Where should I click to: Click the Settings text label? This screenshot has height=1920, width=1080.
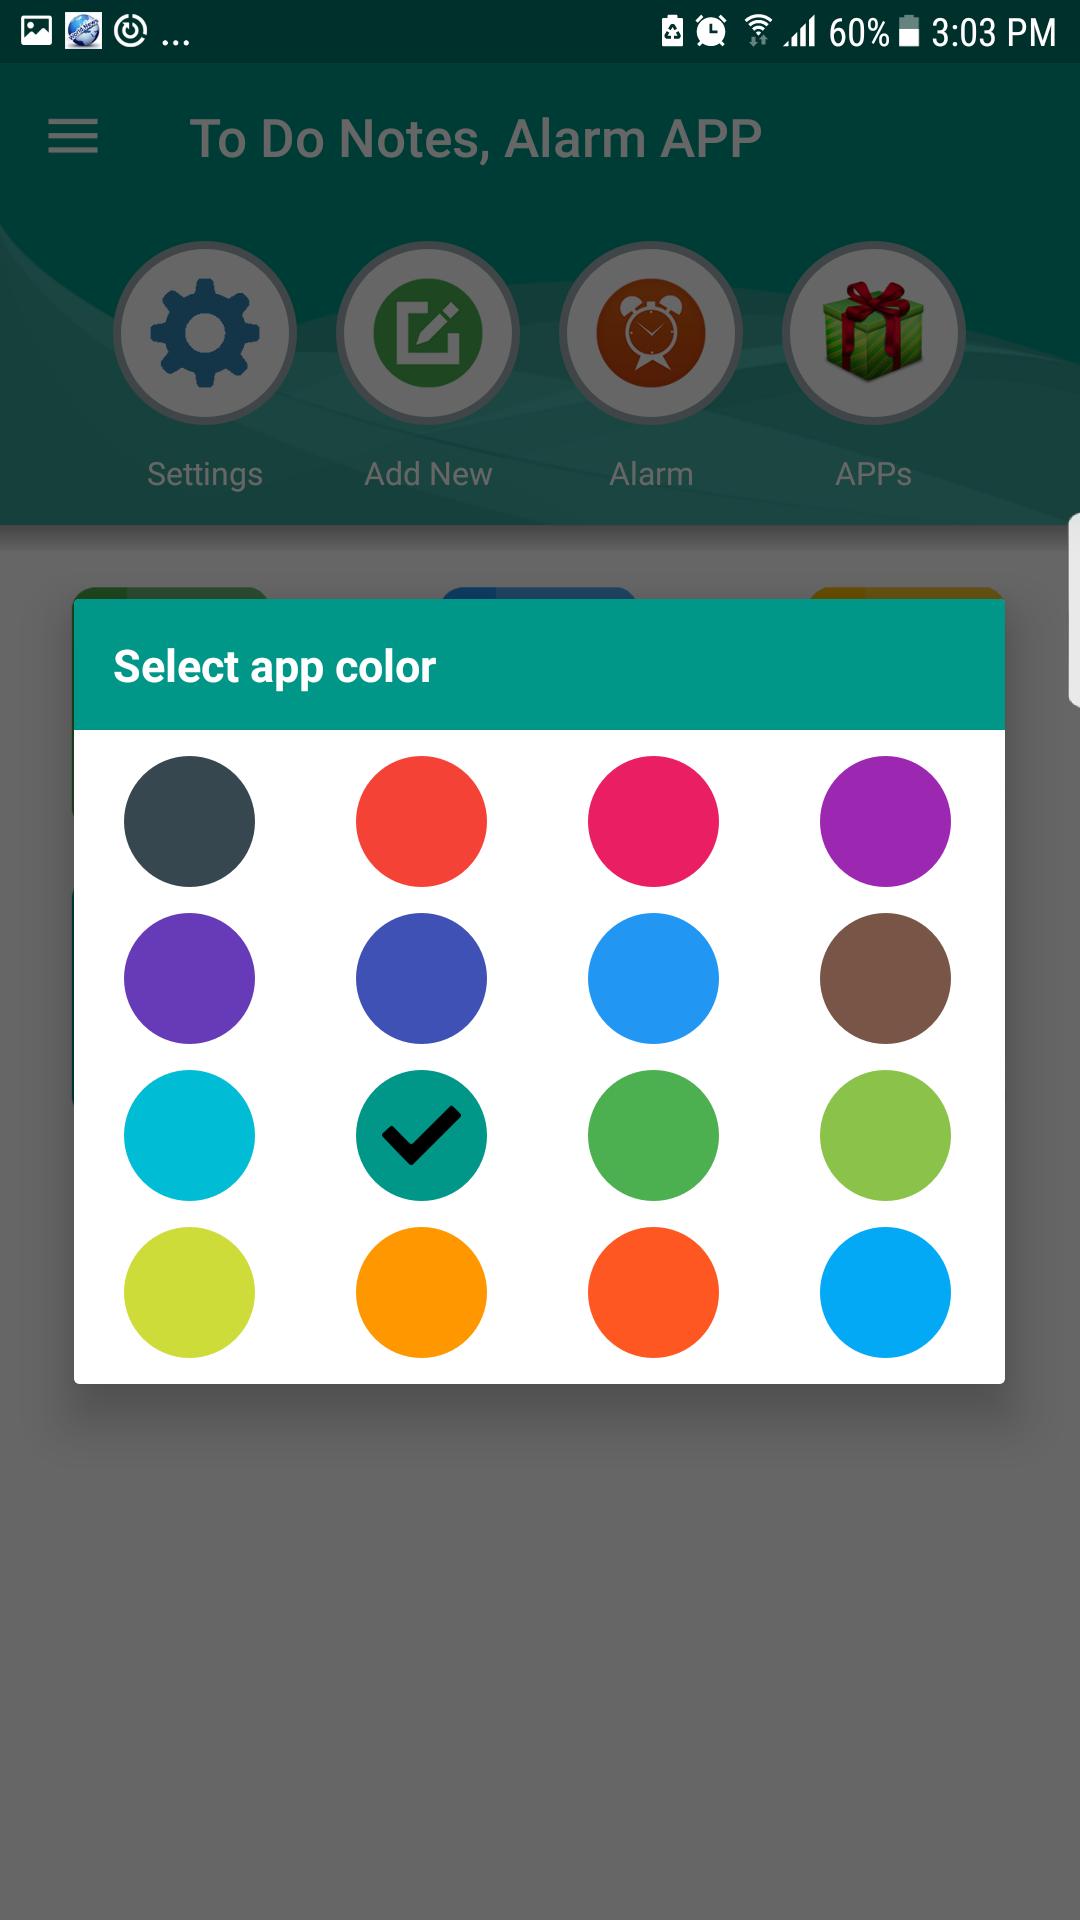[x=205, y=474]
